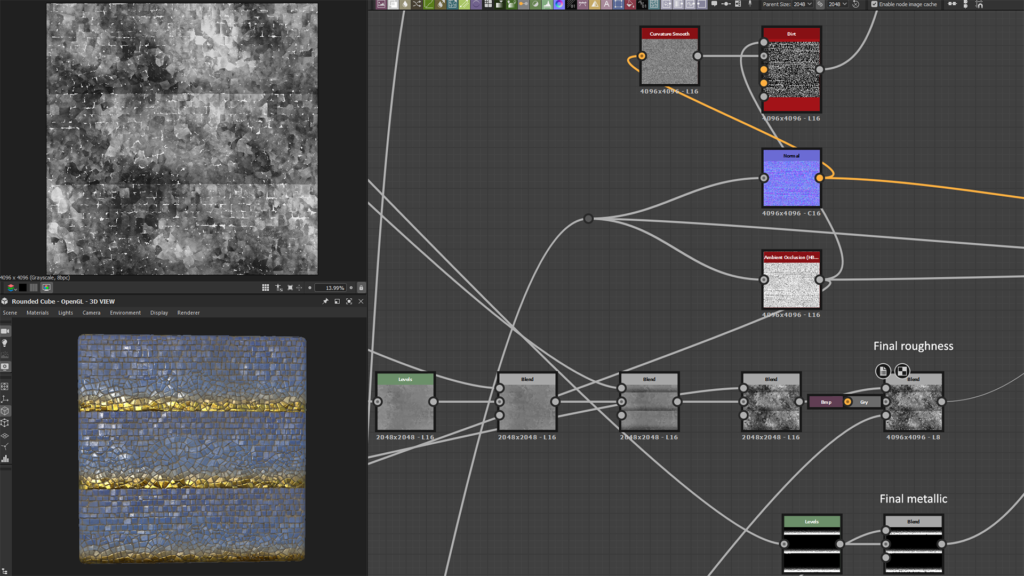1024x576 pixels.
Task: Click the export badge above the Final roughness node
Action: click(x=883, y=370)
